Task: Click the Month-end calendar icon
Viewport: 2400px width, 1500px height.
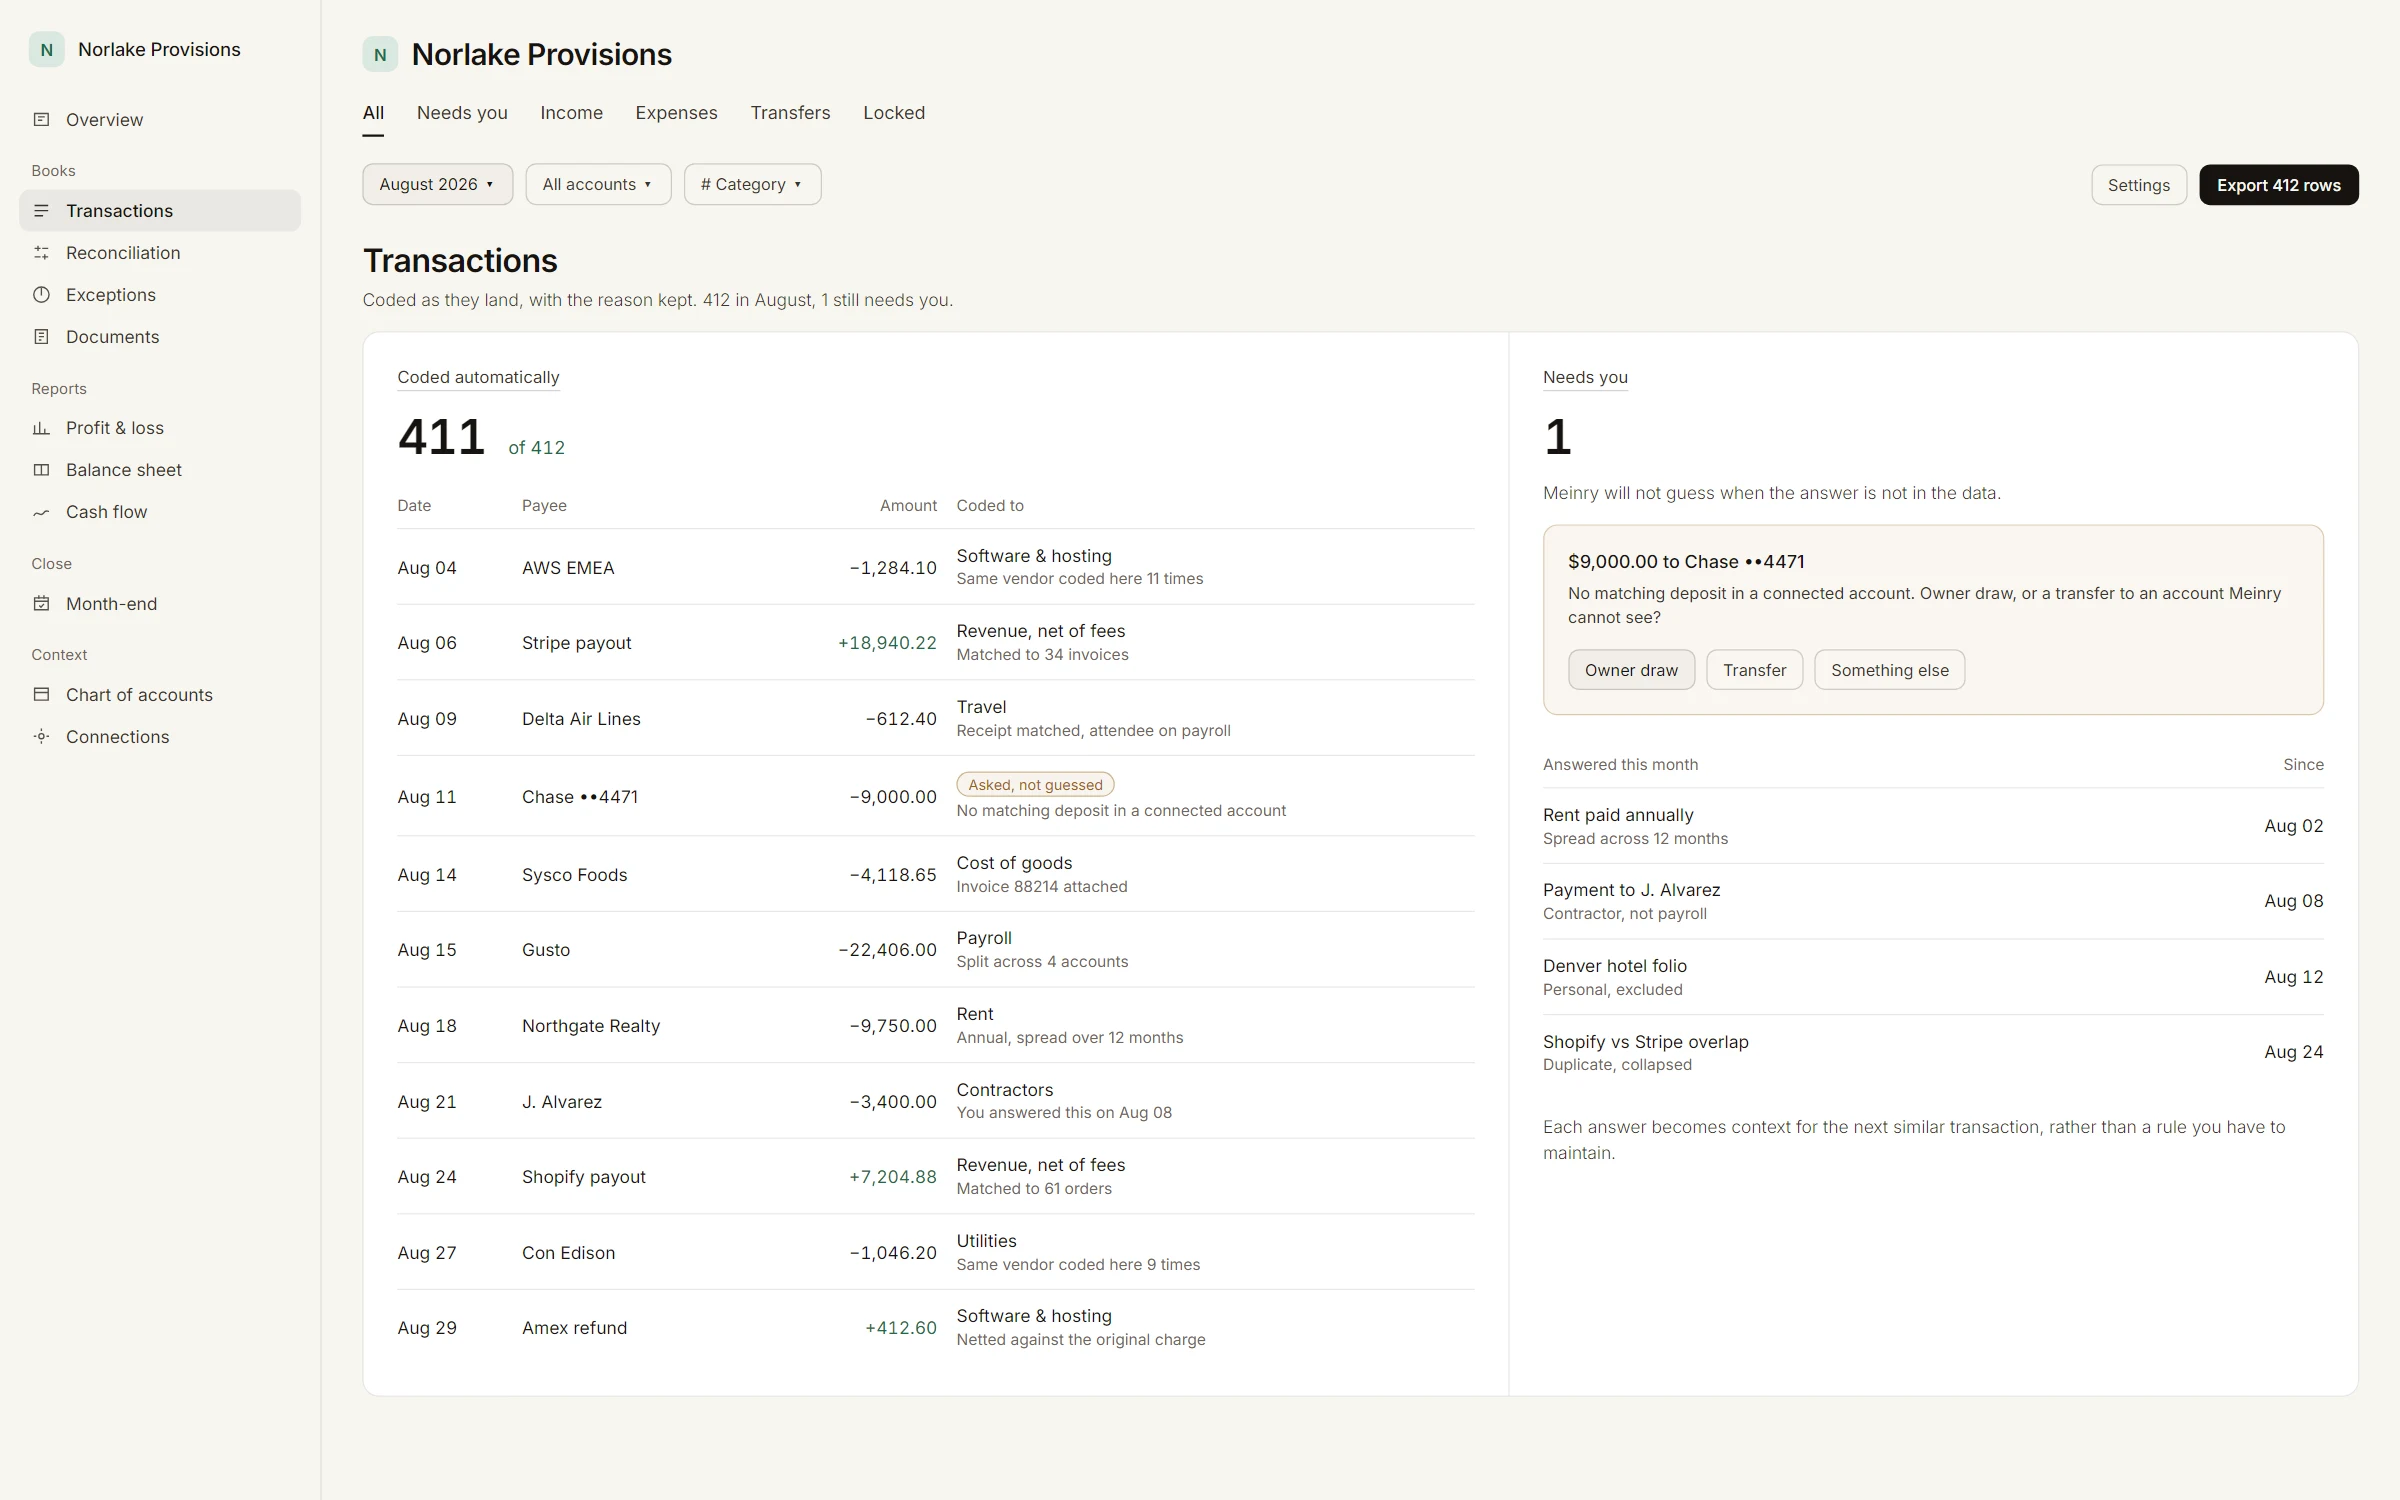Action: click(41, 604)
